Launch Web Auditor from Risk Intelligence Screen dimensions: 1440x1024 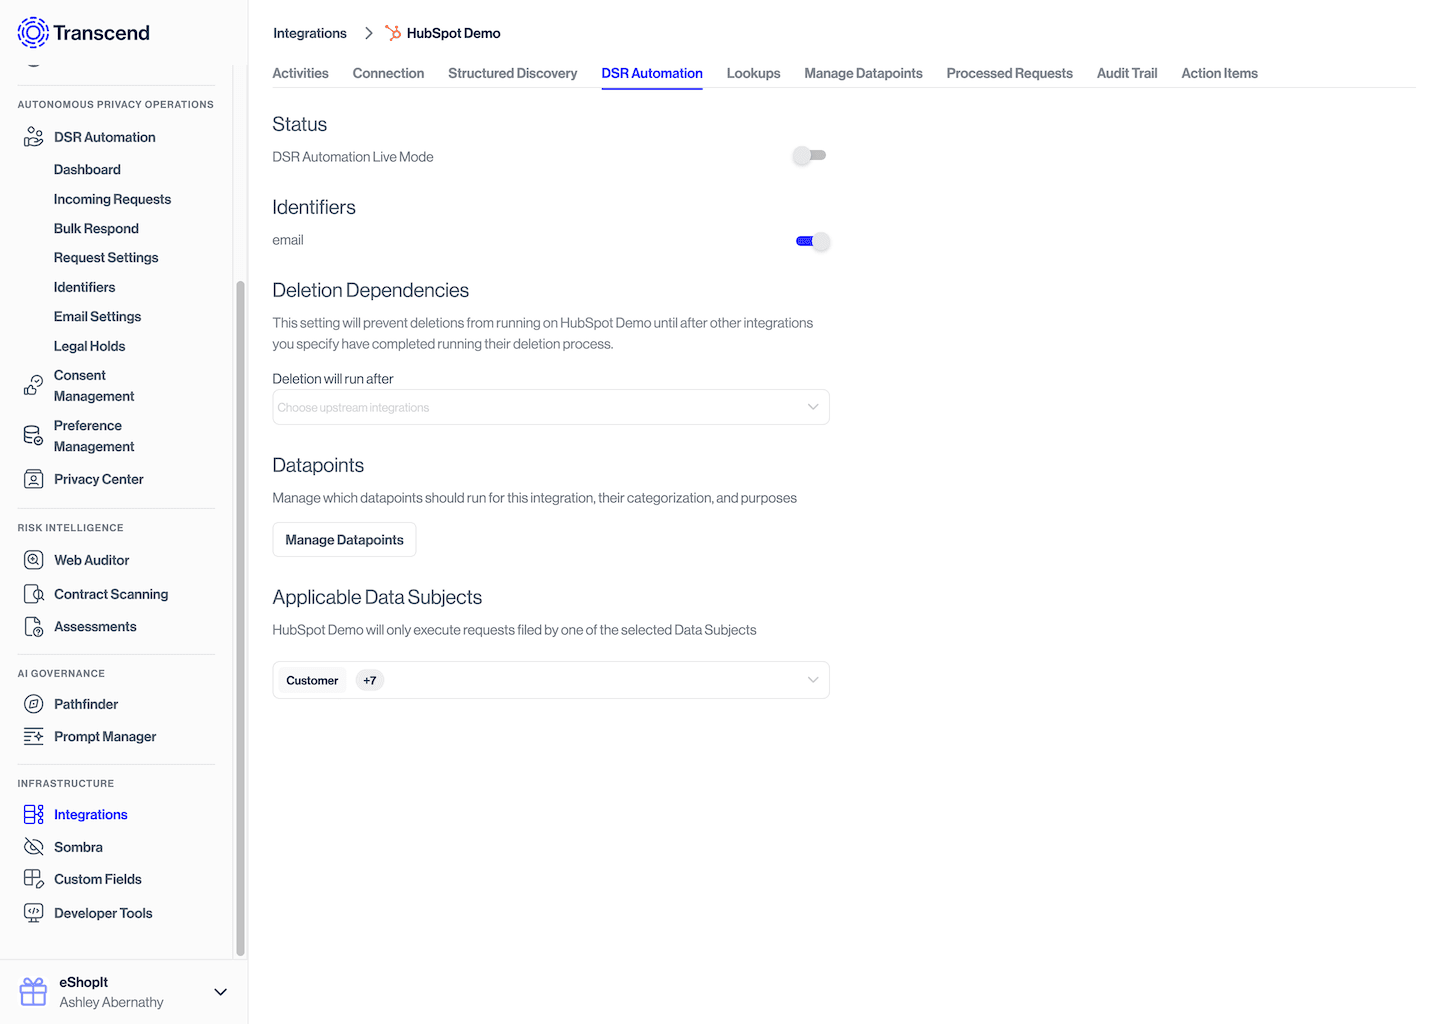point(33,560)
